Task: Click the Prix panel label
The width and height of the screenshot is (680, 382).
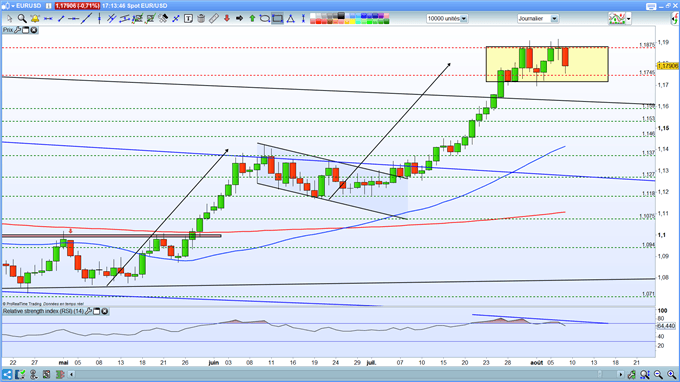Action: click(x=8, y=30)
